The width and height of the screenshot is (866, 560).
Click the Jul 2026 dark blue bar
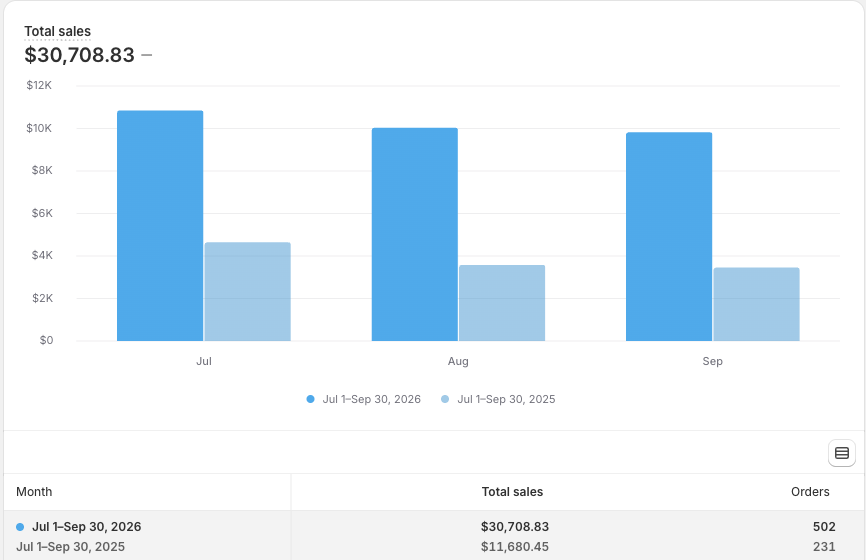[x=160, y=226]
